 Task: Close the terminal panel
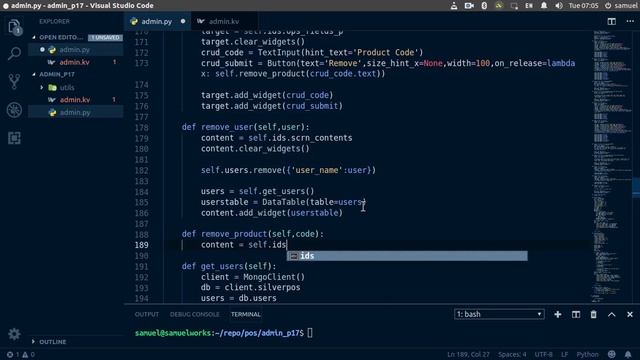coord(630,314)
